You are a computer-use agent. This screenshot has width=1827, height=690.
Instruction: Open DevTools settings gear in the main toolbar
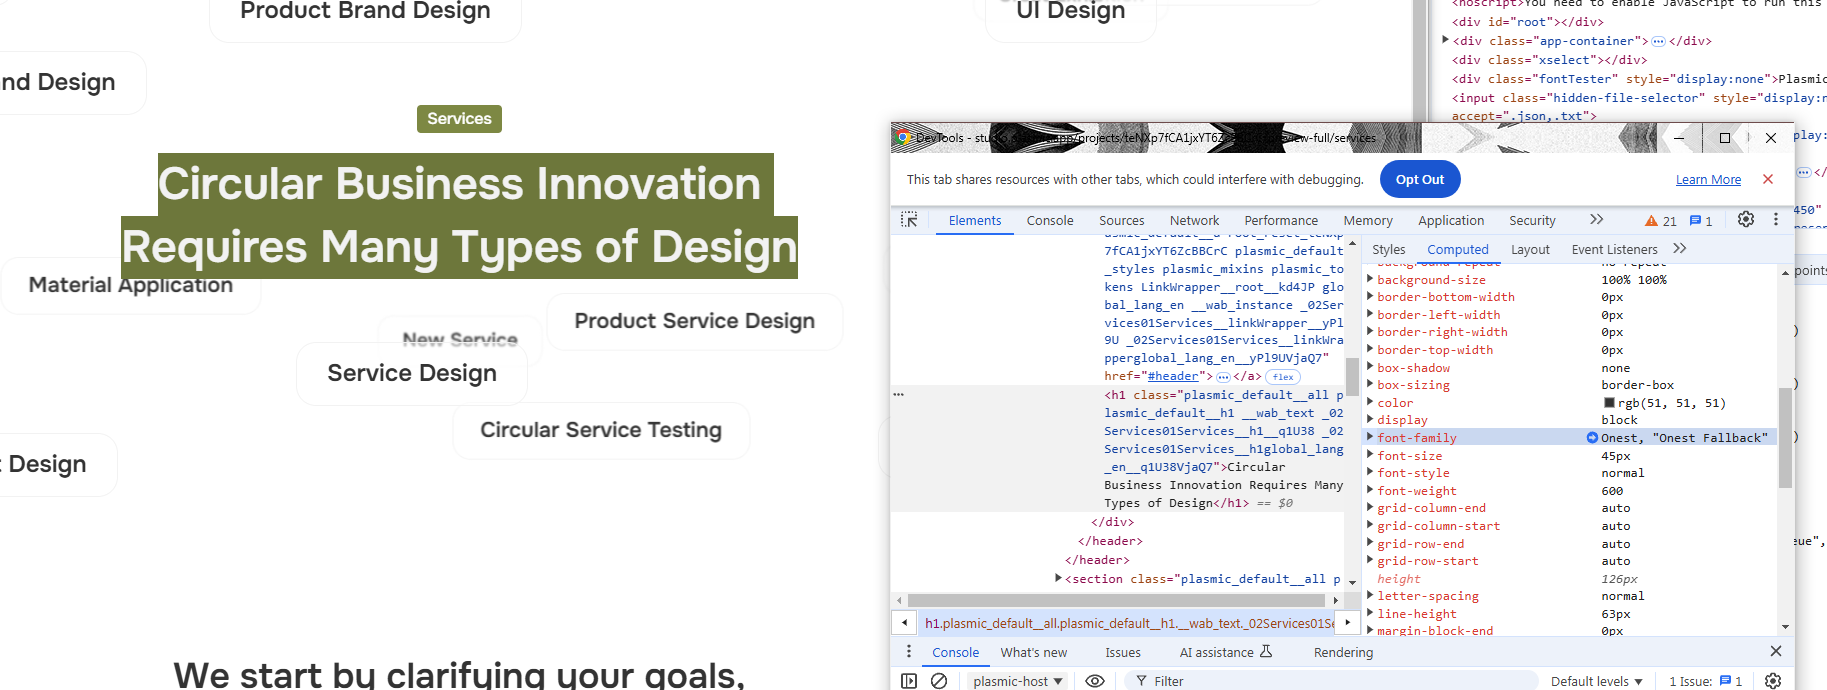pos(1745,220)
